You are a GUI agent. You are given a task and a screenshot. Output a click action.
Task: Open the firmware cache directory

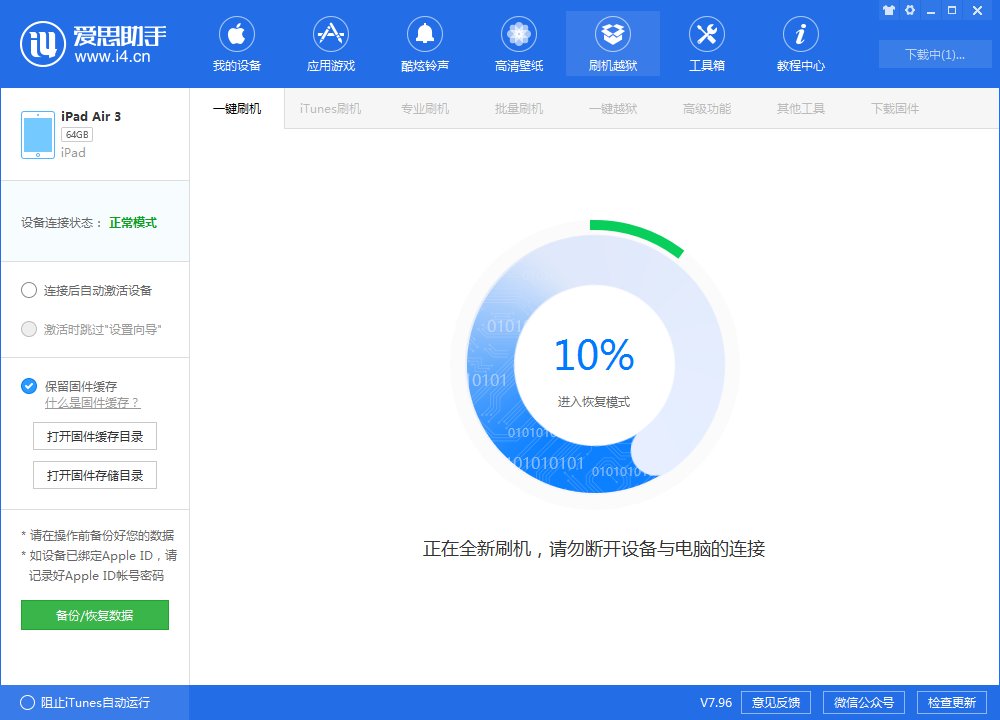95,436
